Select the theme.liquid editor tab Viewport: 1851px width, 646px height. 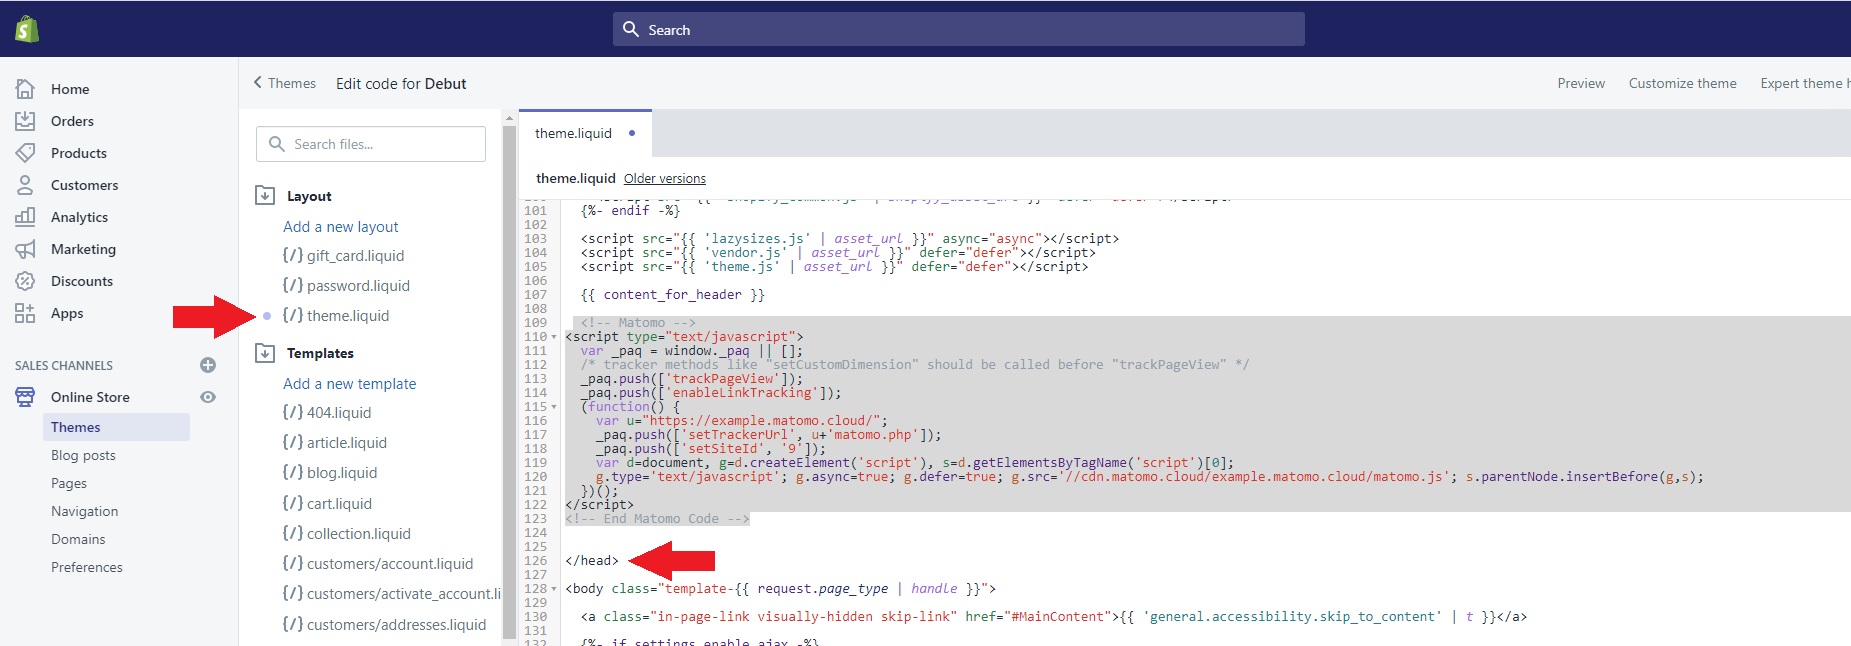pyautogui.click(x=573, y=133)
